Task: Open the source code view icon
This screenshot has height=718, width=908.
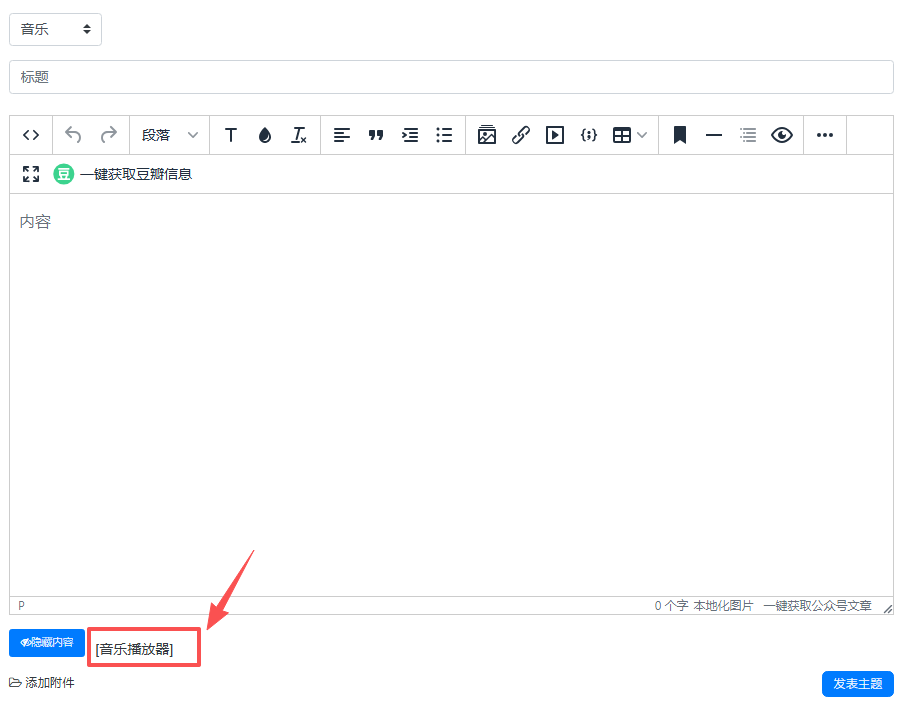Action: click(x=31, y=135)
